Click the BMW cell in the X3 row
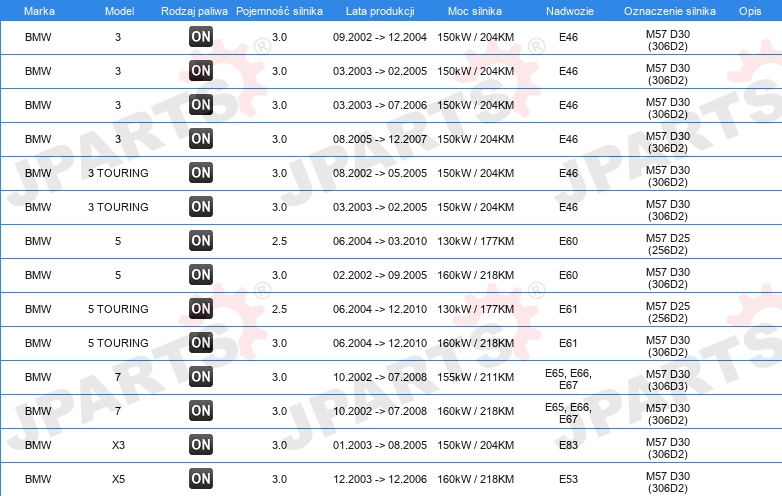 (x=38, y=445)
